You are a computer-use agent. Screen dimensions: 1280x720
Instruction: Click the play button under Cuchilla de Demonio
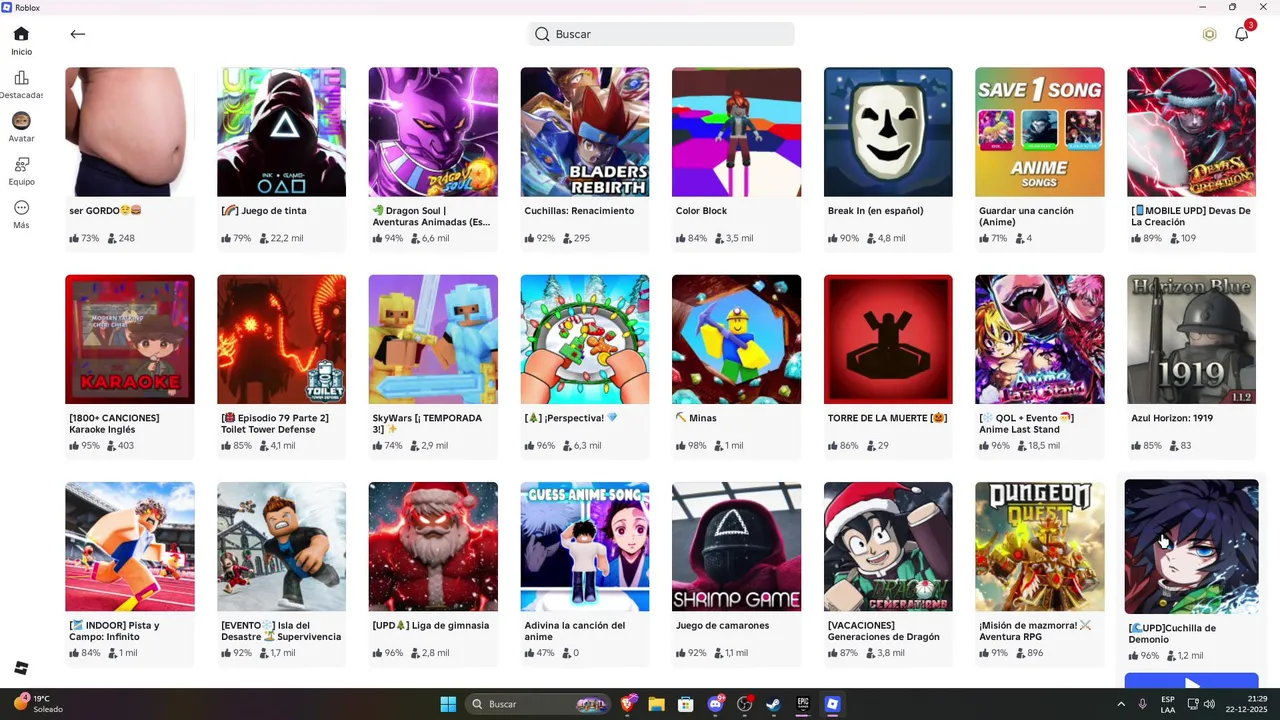pos(1191,682)
